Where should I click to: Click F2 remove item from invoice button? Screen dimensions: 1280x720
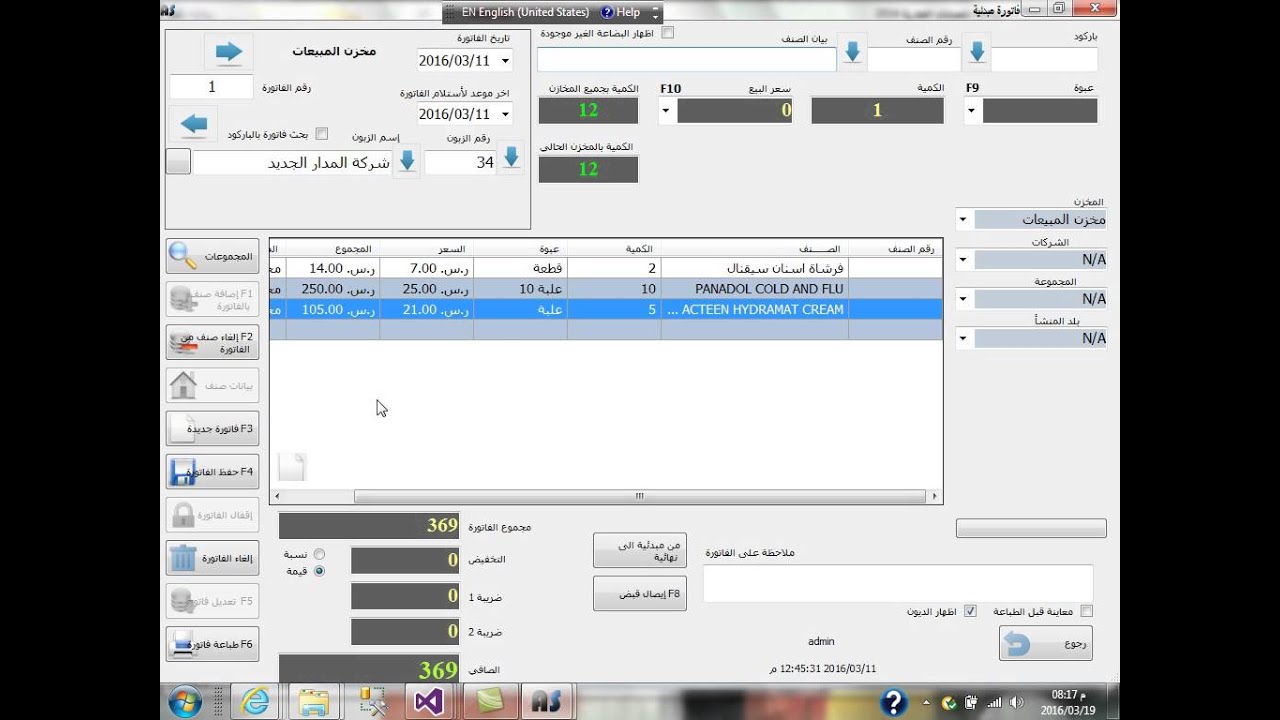point(212,342)
